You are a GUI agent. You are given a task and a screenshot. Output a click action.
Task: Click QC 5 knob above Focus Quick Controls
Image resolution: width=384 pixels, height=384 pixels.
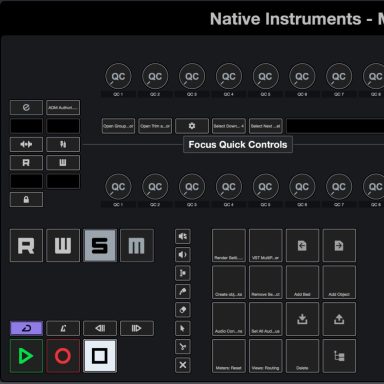[265, 76]
